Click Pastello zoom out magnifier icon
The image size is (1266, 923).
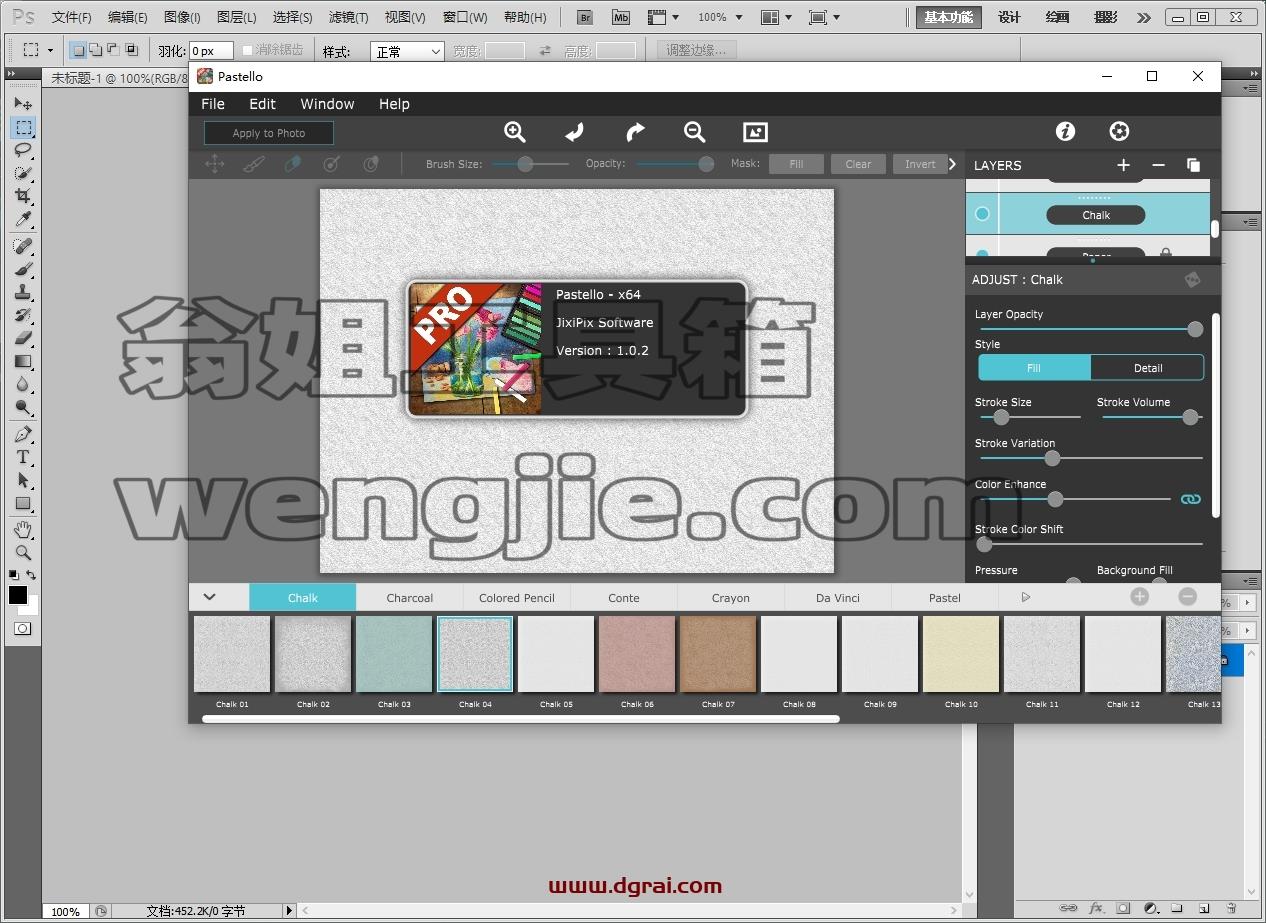coord(695,132)
